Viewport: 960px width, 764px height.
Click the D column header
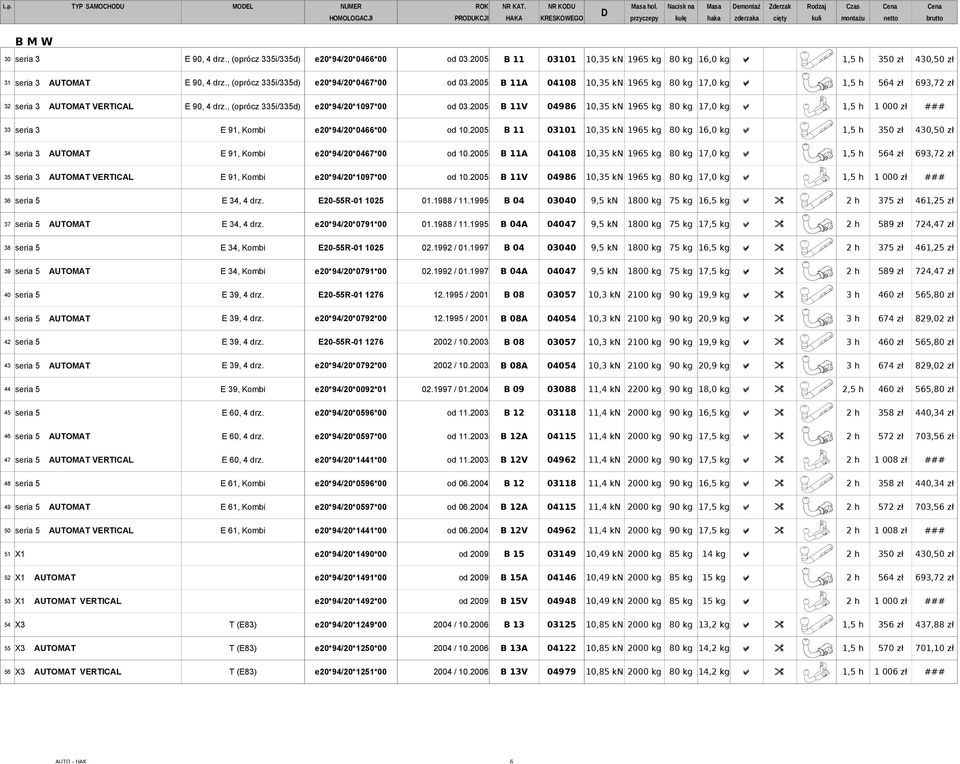[604, 12]
